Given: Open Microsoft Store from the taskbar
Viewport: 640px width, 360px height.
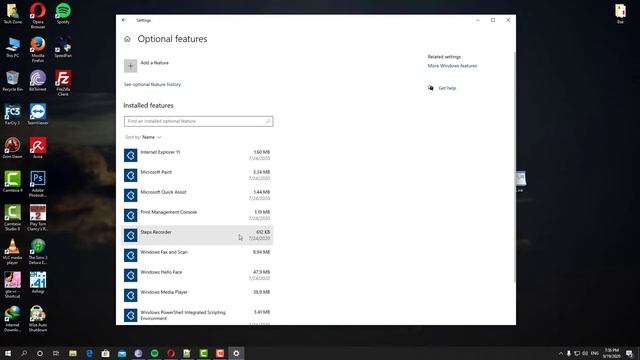Looking at the screenshot, I should click(x=105, y=353).
